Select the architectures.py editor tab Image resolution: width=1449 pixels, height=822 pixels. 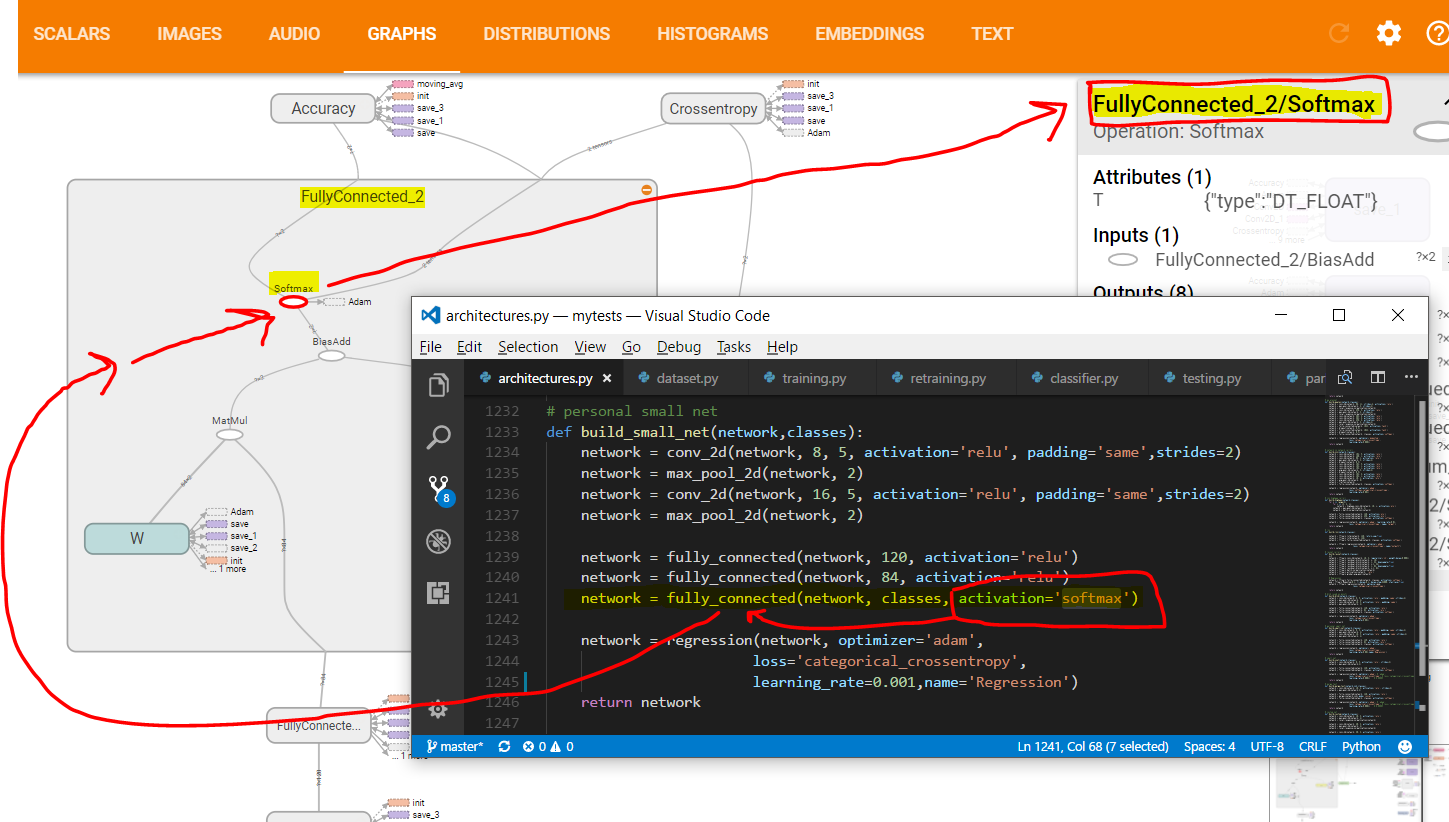pos(545,379)
